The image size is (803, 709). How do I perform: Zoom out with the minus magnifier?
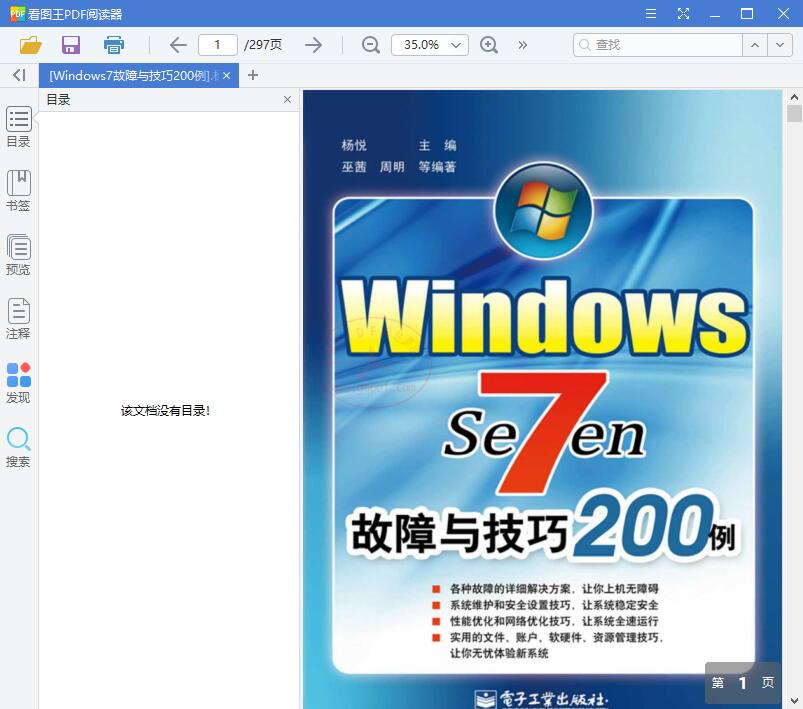tap(370, 45)
